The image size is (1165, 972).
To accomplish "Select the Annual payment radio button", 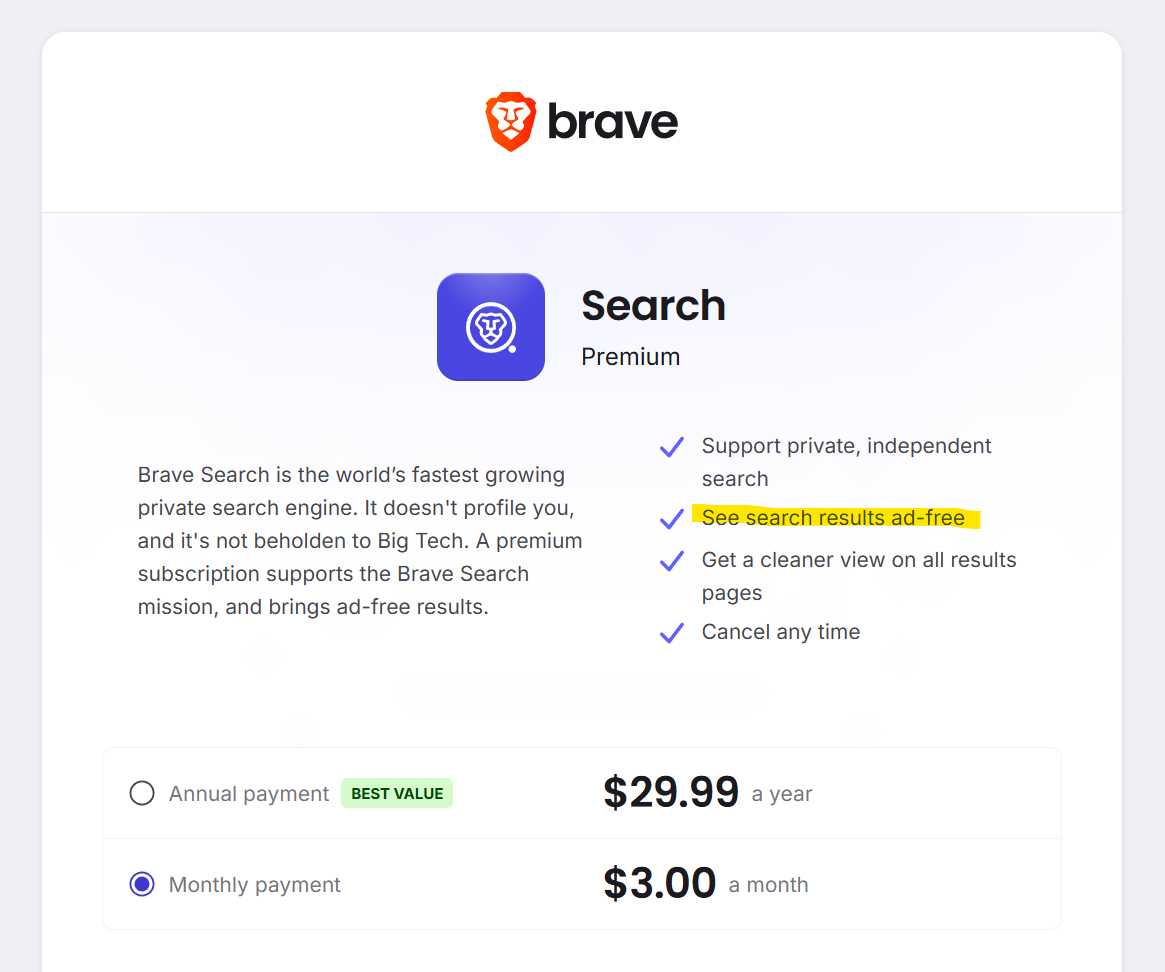I will pos(142,792).
